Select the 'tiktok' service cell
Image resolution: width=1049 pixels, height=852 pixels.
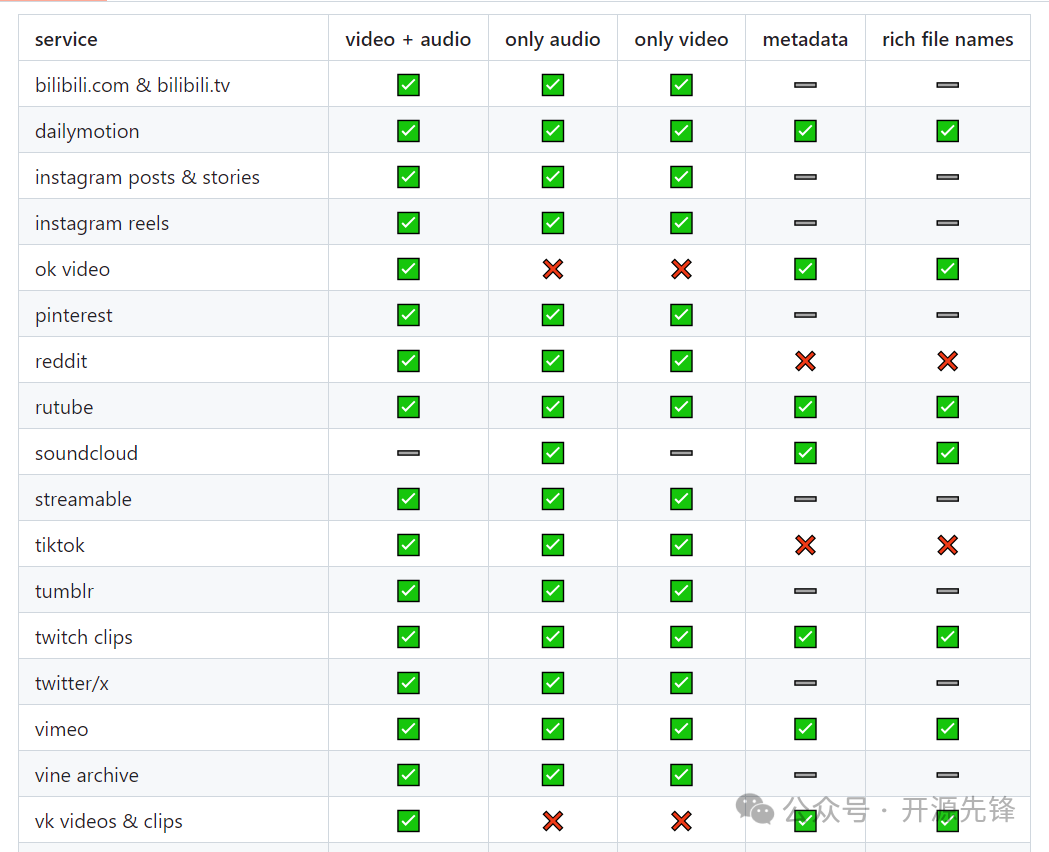pos(173,544)
